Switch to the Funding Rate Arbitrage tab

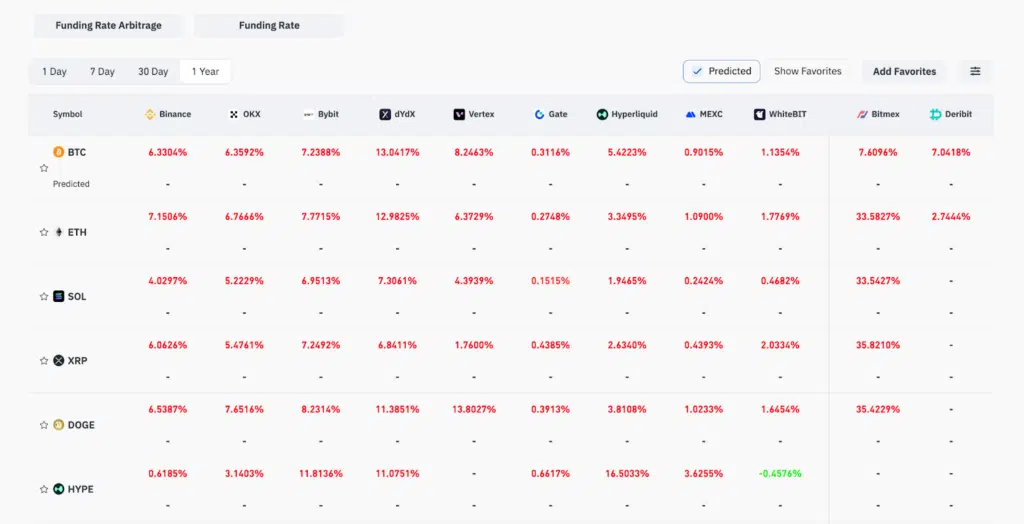[108, 25]
